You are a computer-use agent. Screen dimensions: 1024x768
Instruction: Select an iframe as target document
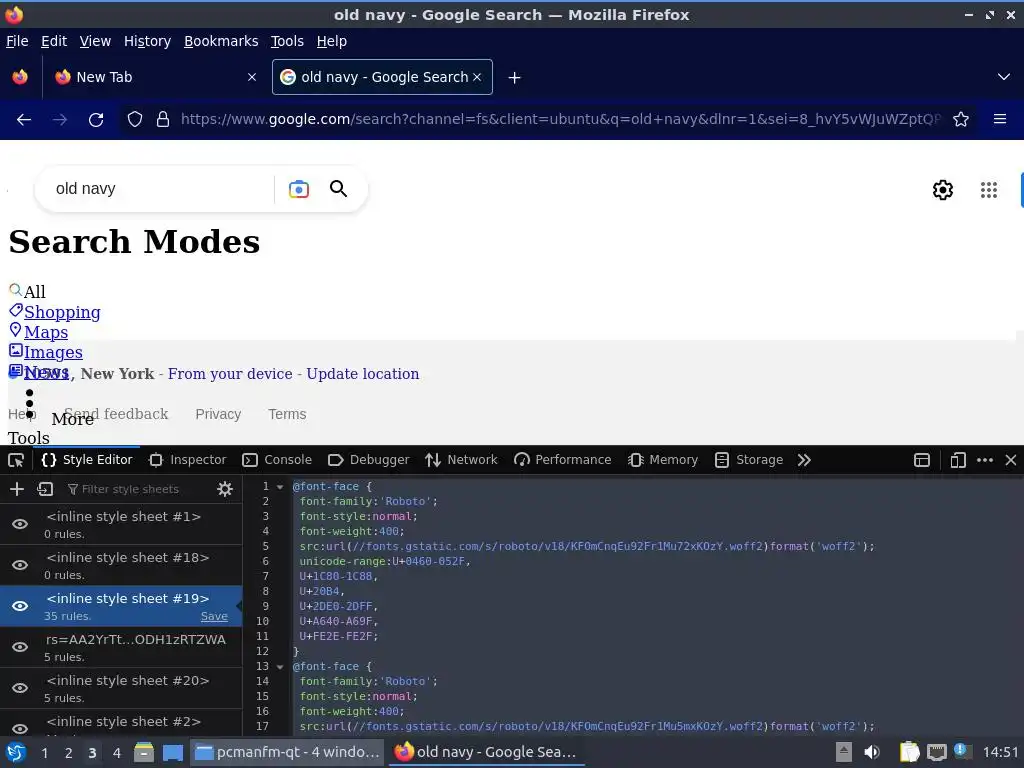tap(922, 460)
